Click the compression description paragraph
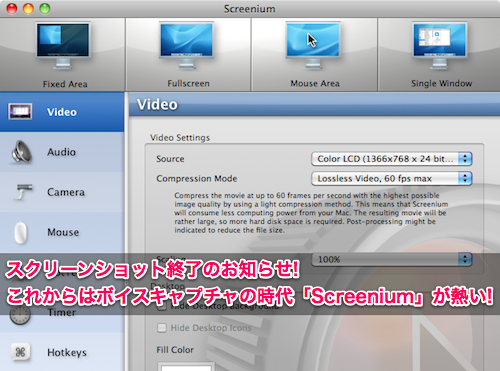500x371 pixels. click(x=311, y=213)
